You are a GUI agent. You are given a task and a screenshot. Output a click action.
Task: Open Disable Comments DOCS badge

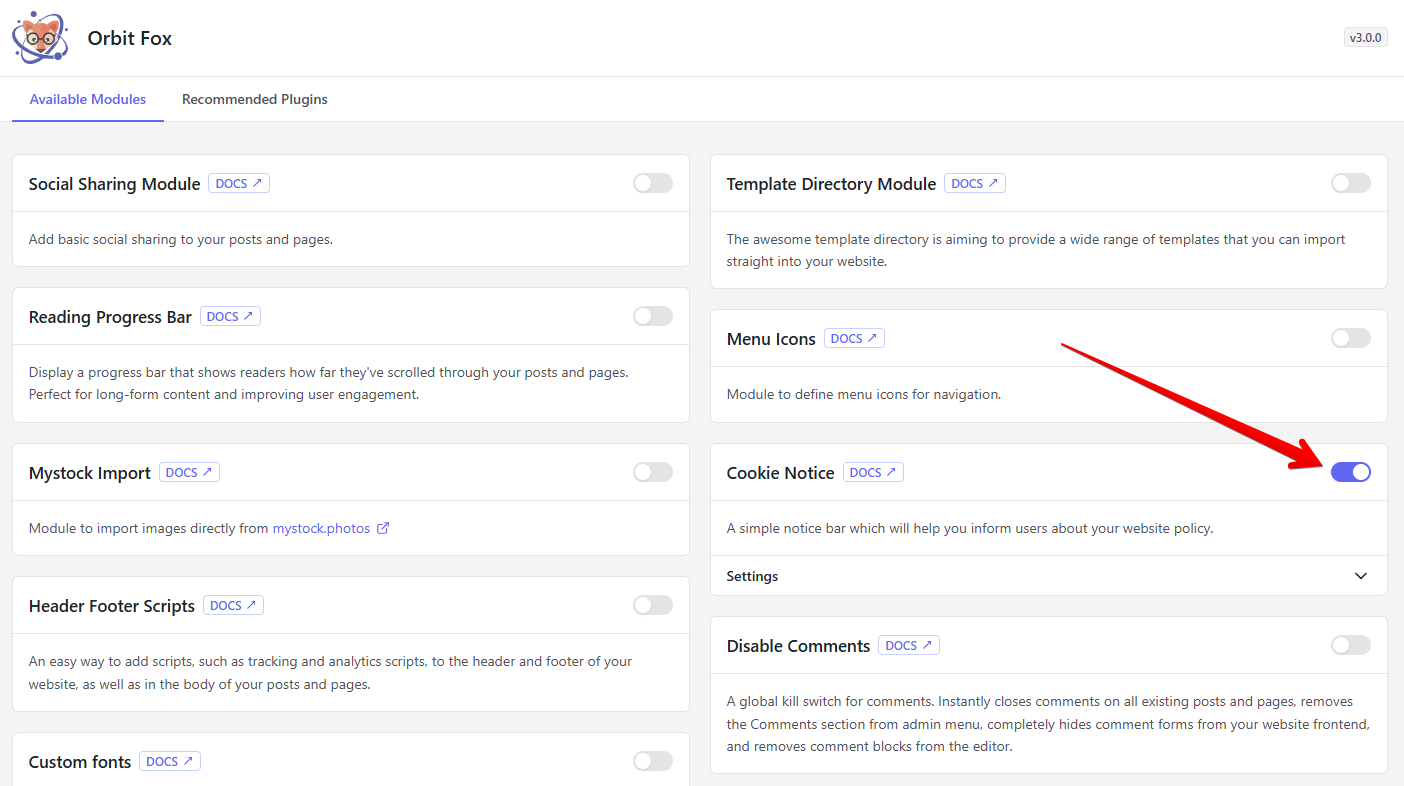(908, 646)
